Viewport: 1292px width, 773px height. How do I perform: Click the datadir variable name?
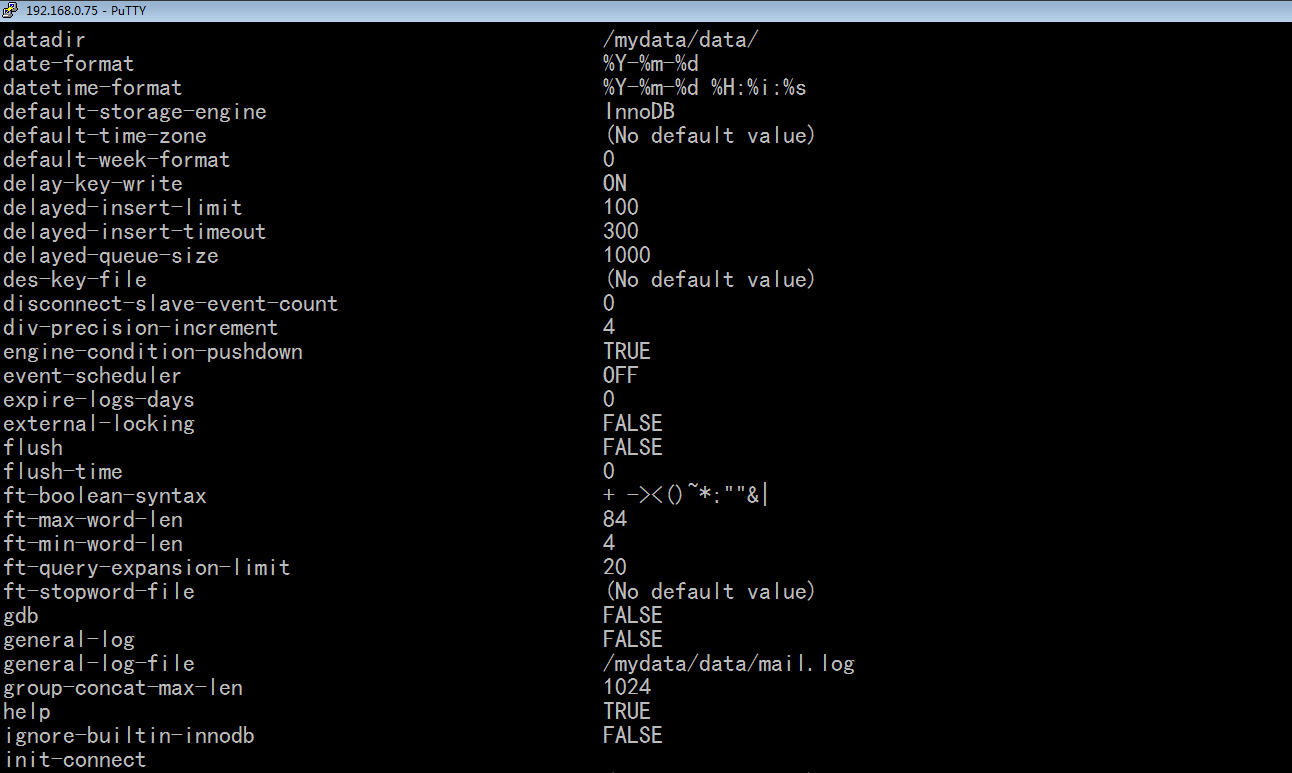pos(44,40)
